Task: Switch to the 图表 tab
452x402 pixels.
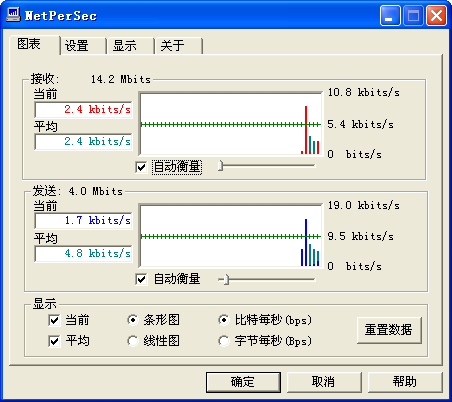Action: (35, 44)
